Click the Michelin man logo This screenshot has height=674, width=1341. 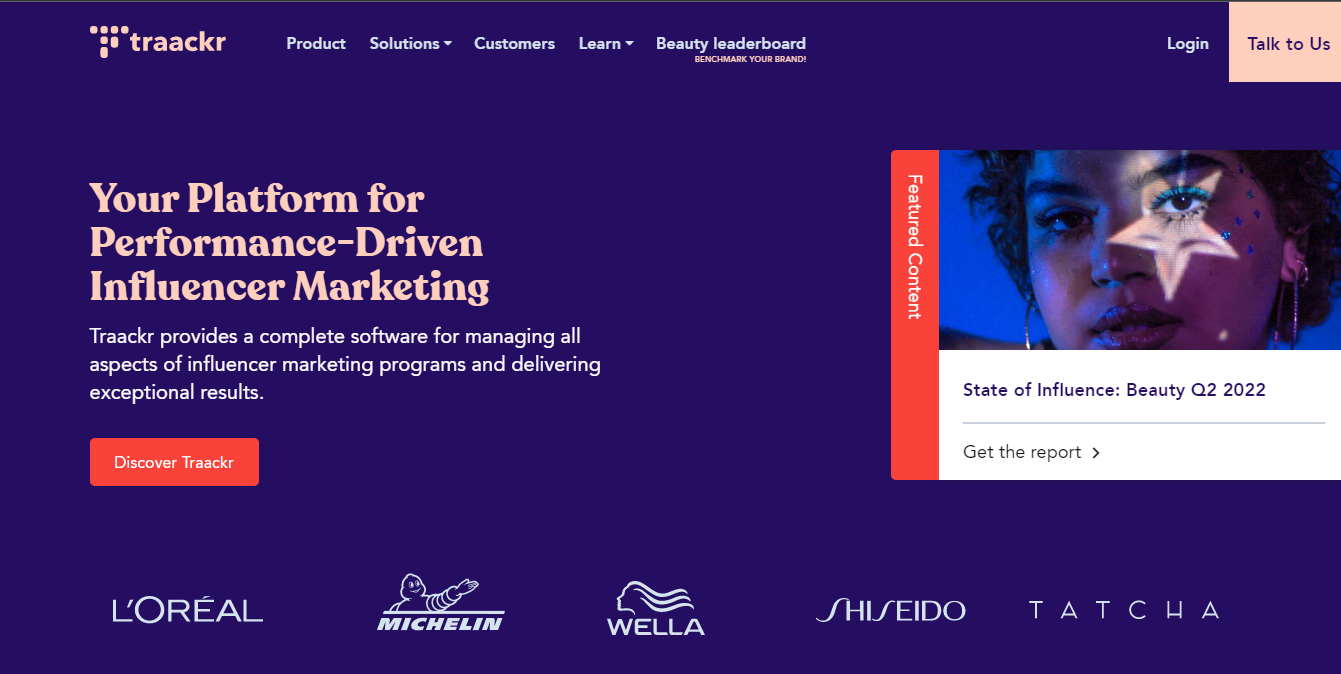[x=441, y=603]
